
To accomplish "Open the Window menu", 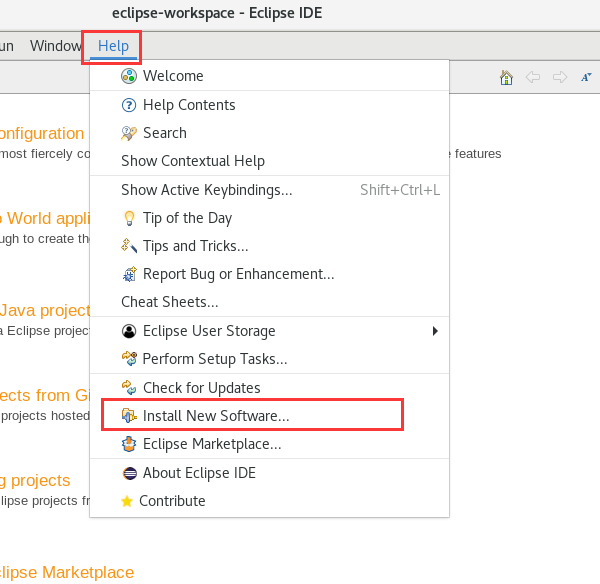I will [55, 46].
